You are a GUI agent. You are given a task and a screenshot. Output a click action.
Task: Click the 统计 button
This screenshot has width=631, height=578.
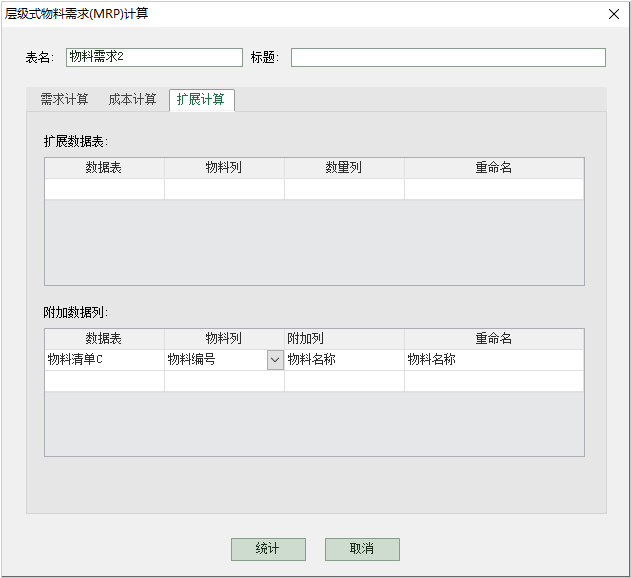(x=268, y=549)
